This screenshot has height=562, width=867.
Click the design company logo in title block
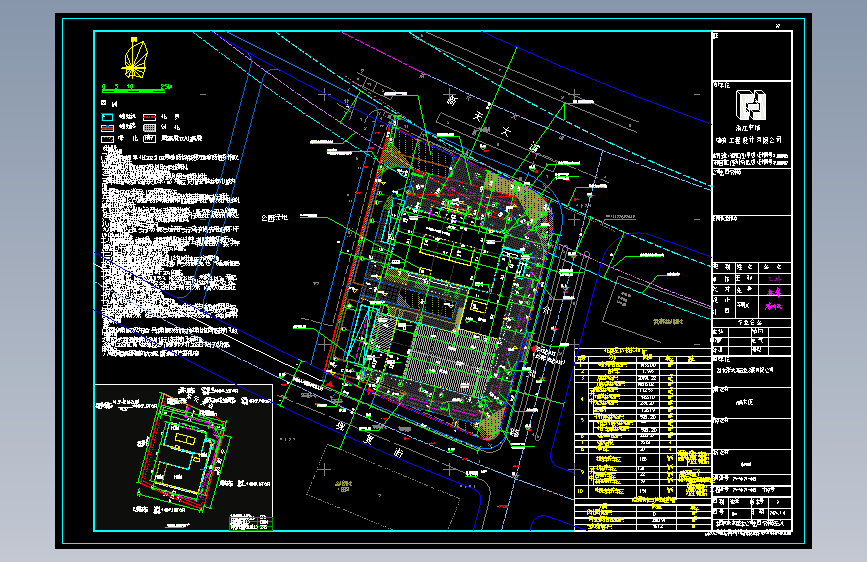pyautogui.click(x=750, y=105)
